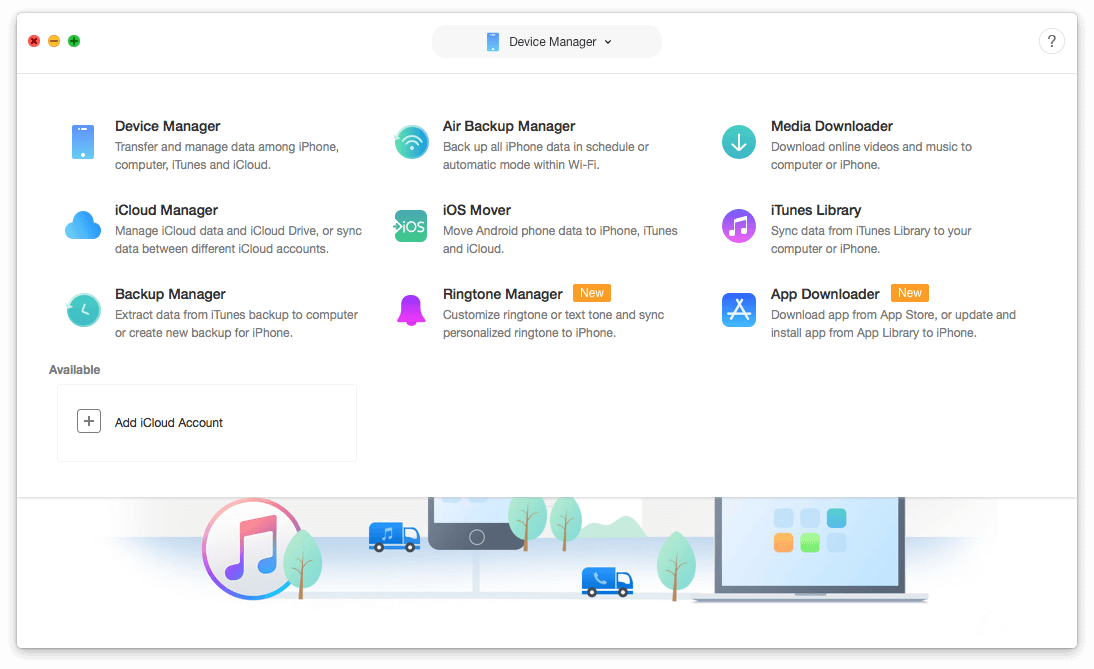Expand the Device Manager dropdown chevron
The image size is (1094, 669).
(608, 42)
